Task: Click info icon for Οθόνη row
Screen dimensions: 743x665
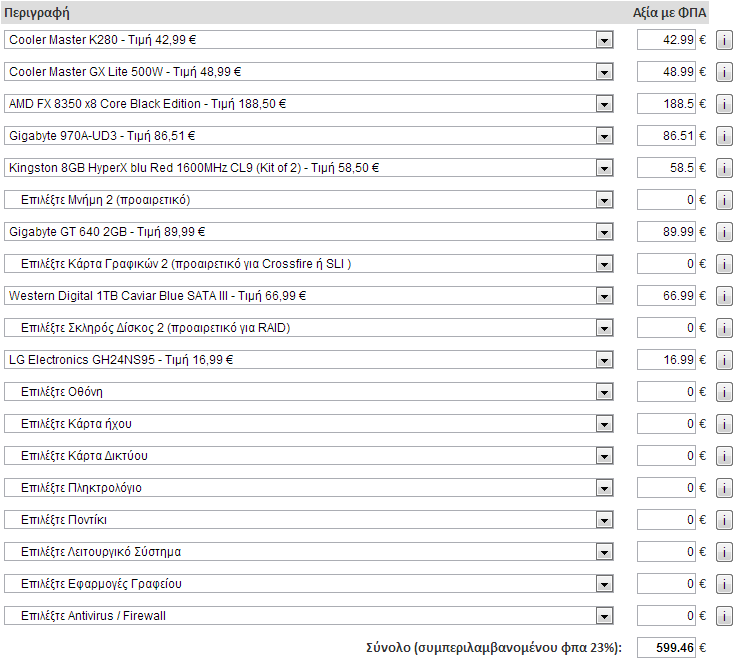Action: (x=724, y=392)
